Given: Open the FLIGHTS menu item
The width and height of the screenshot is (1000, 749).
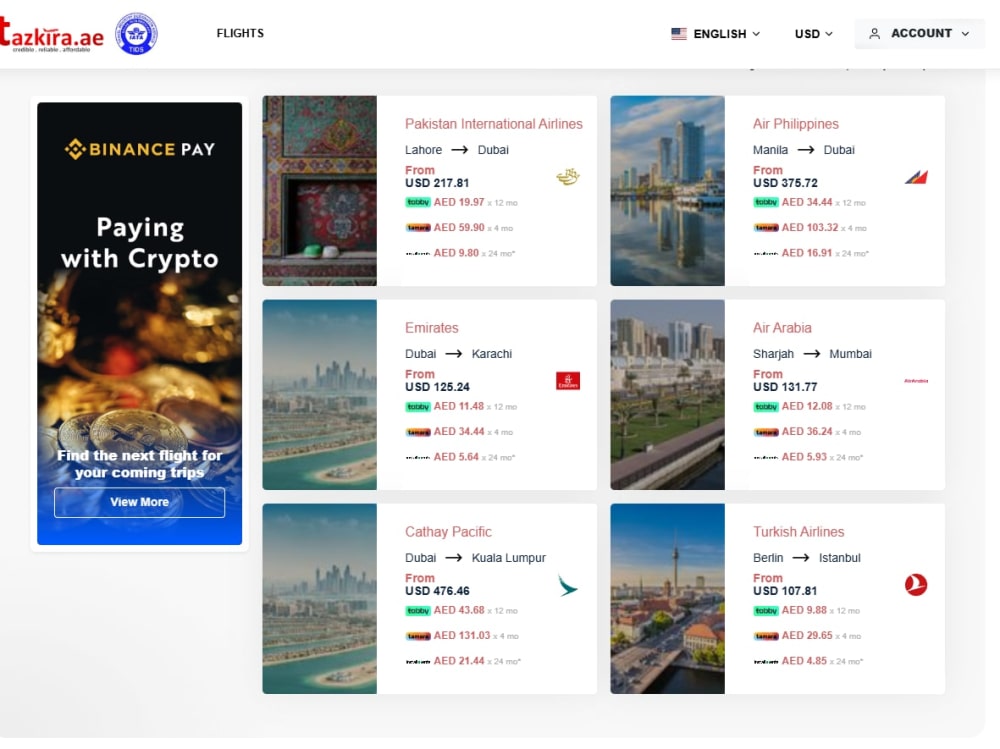Looking at the screenshot, I should tap(240, 33).
